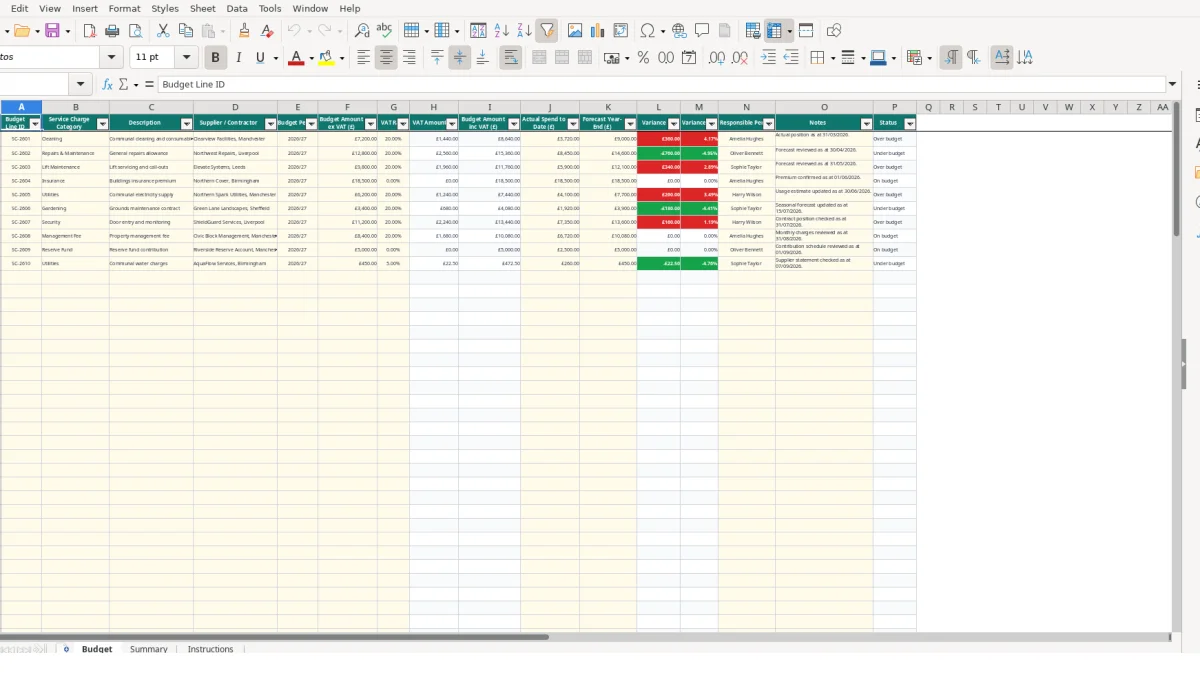Insert Chart icon

(598, 31)
